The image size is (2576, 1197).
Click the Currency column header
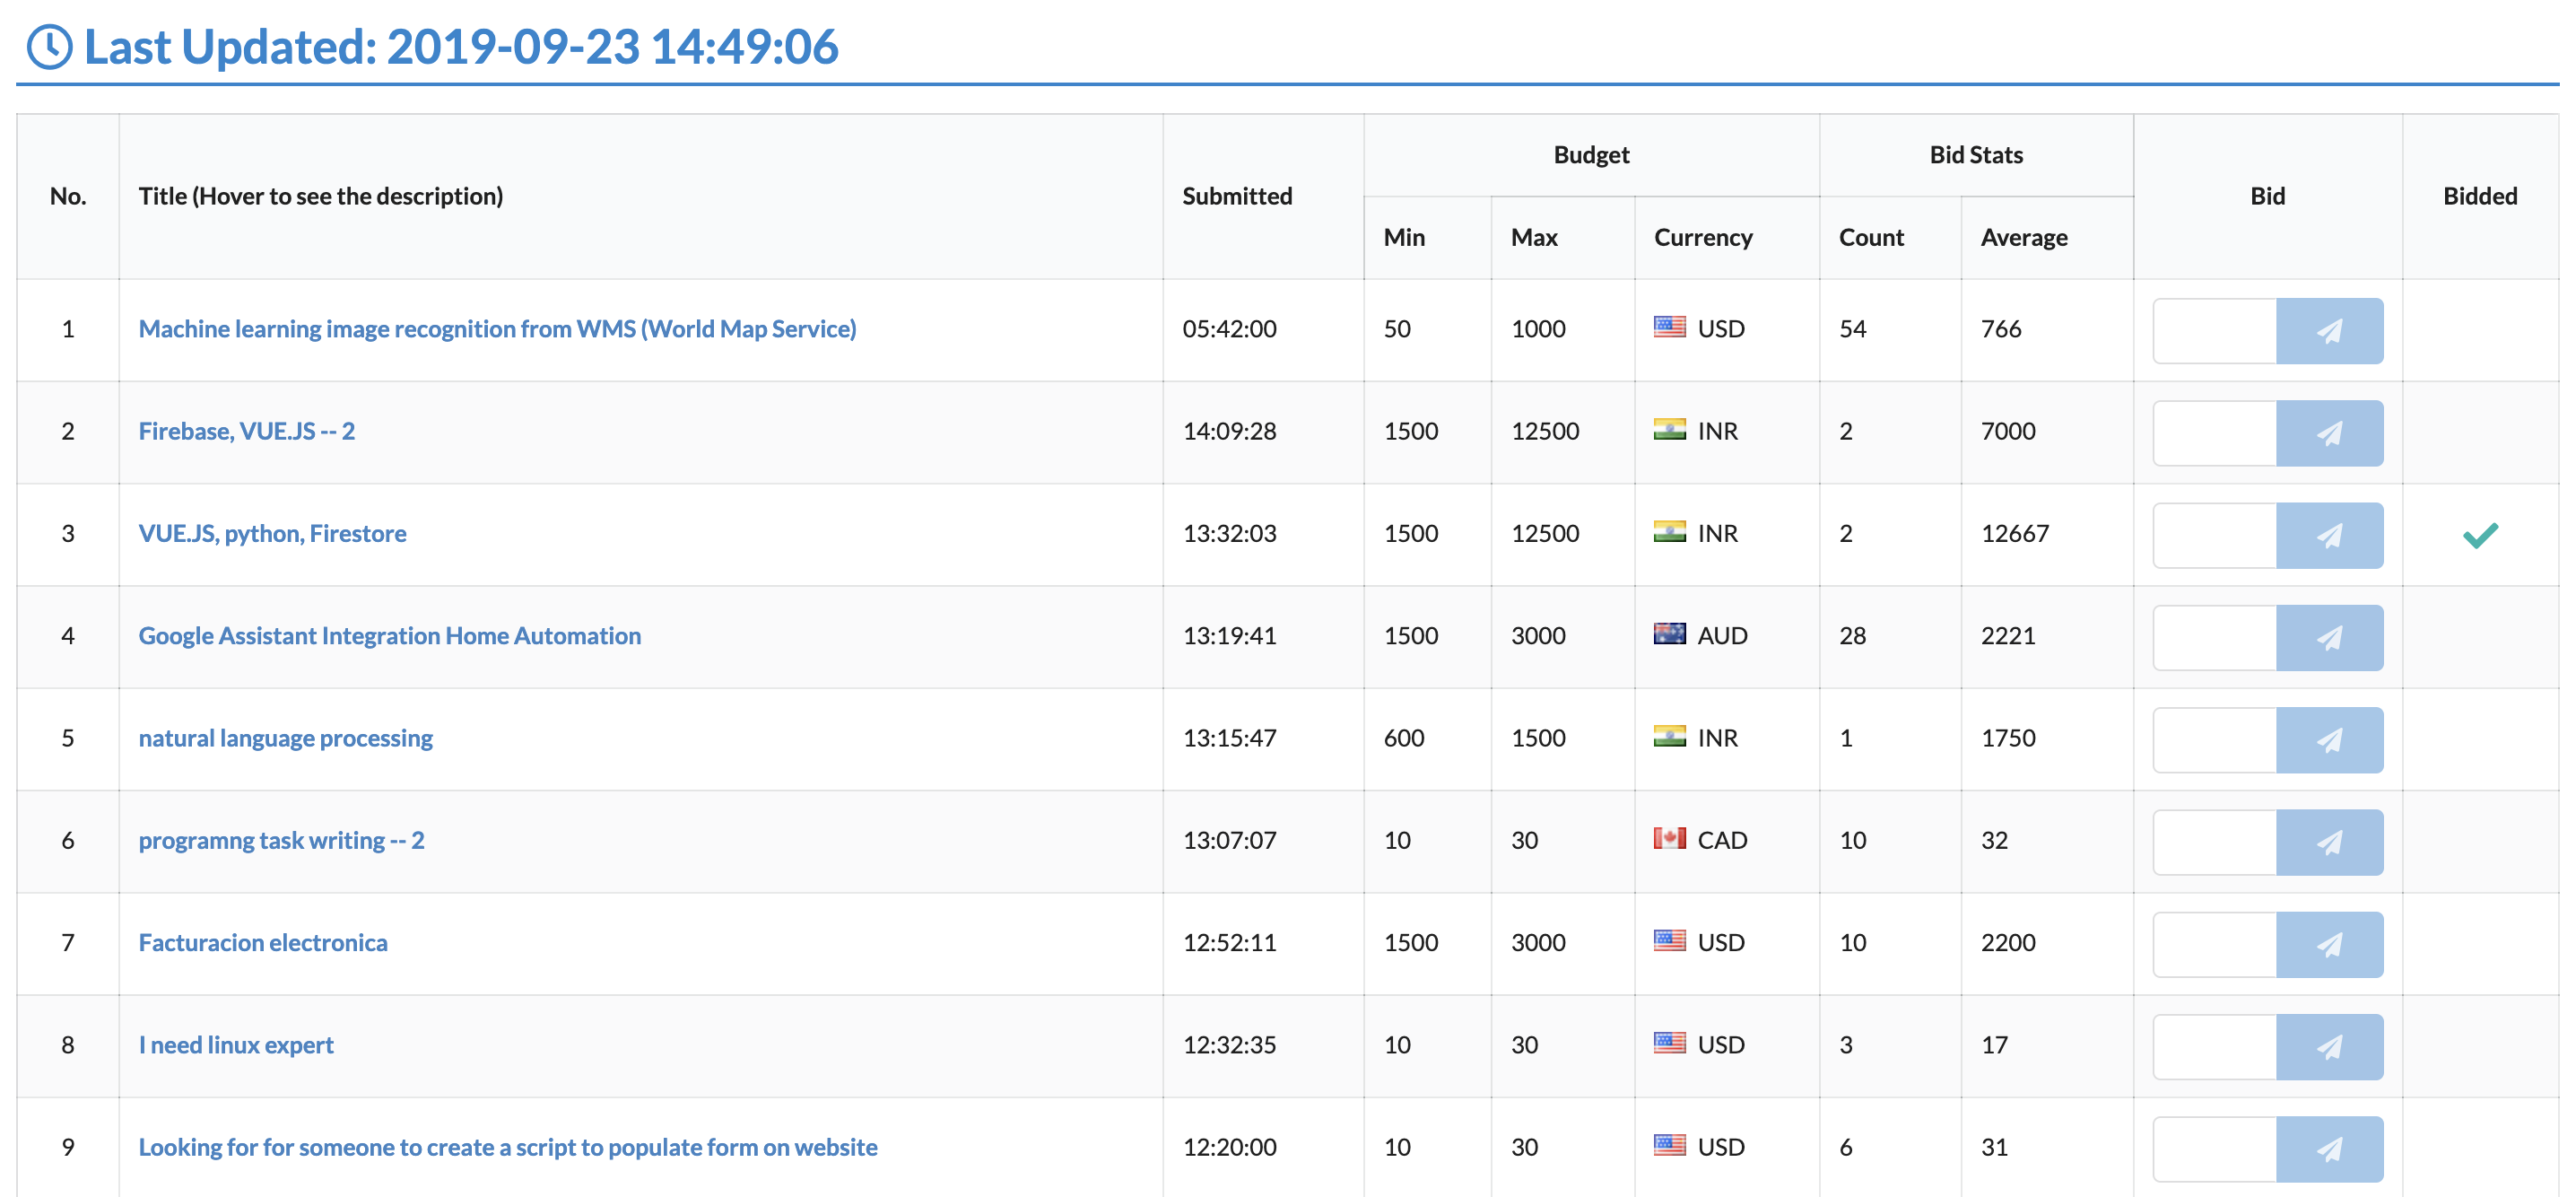[1702, 238]
